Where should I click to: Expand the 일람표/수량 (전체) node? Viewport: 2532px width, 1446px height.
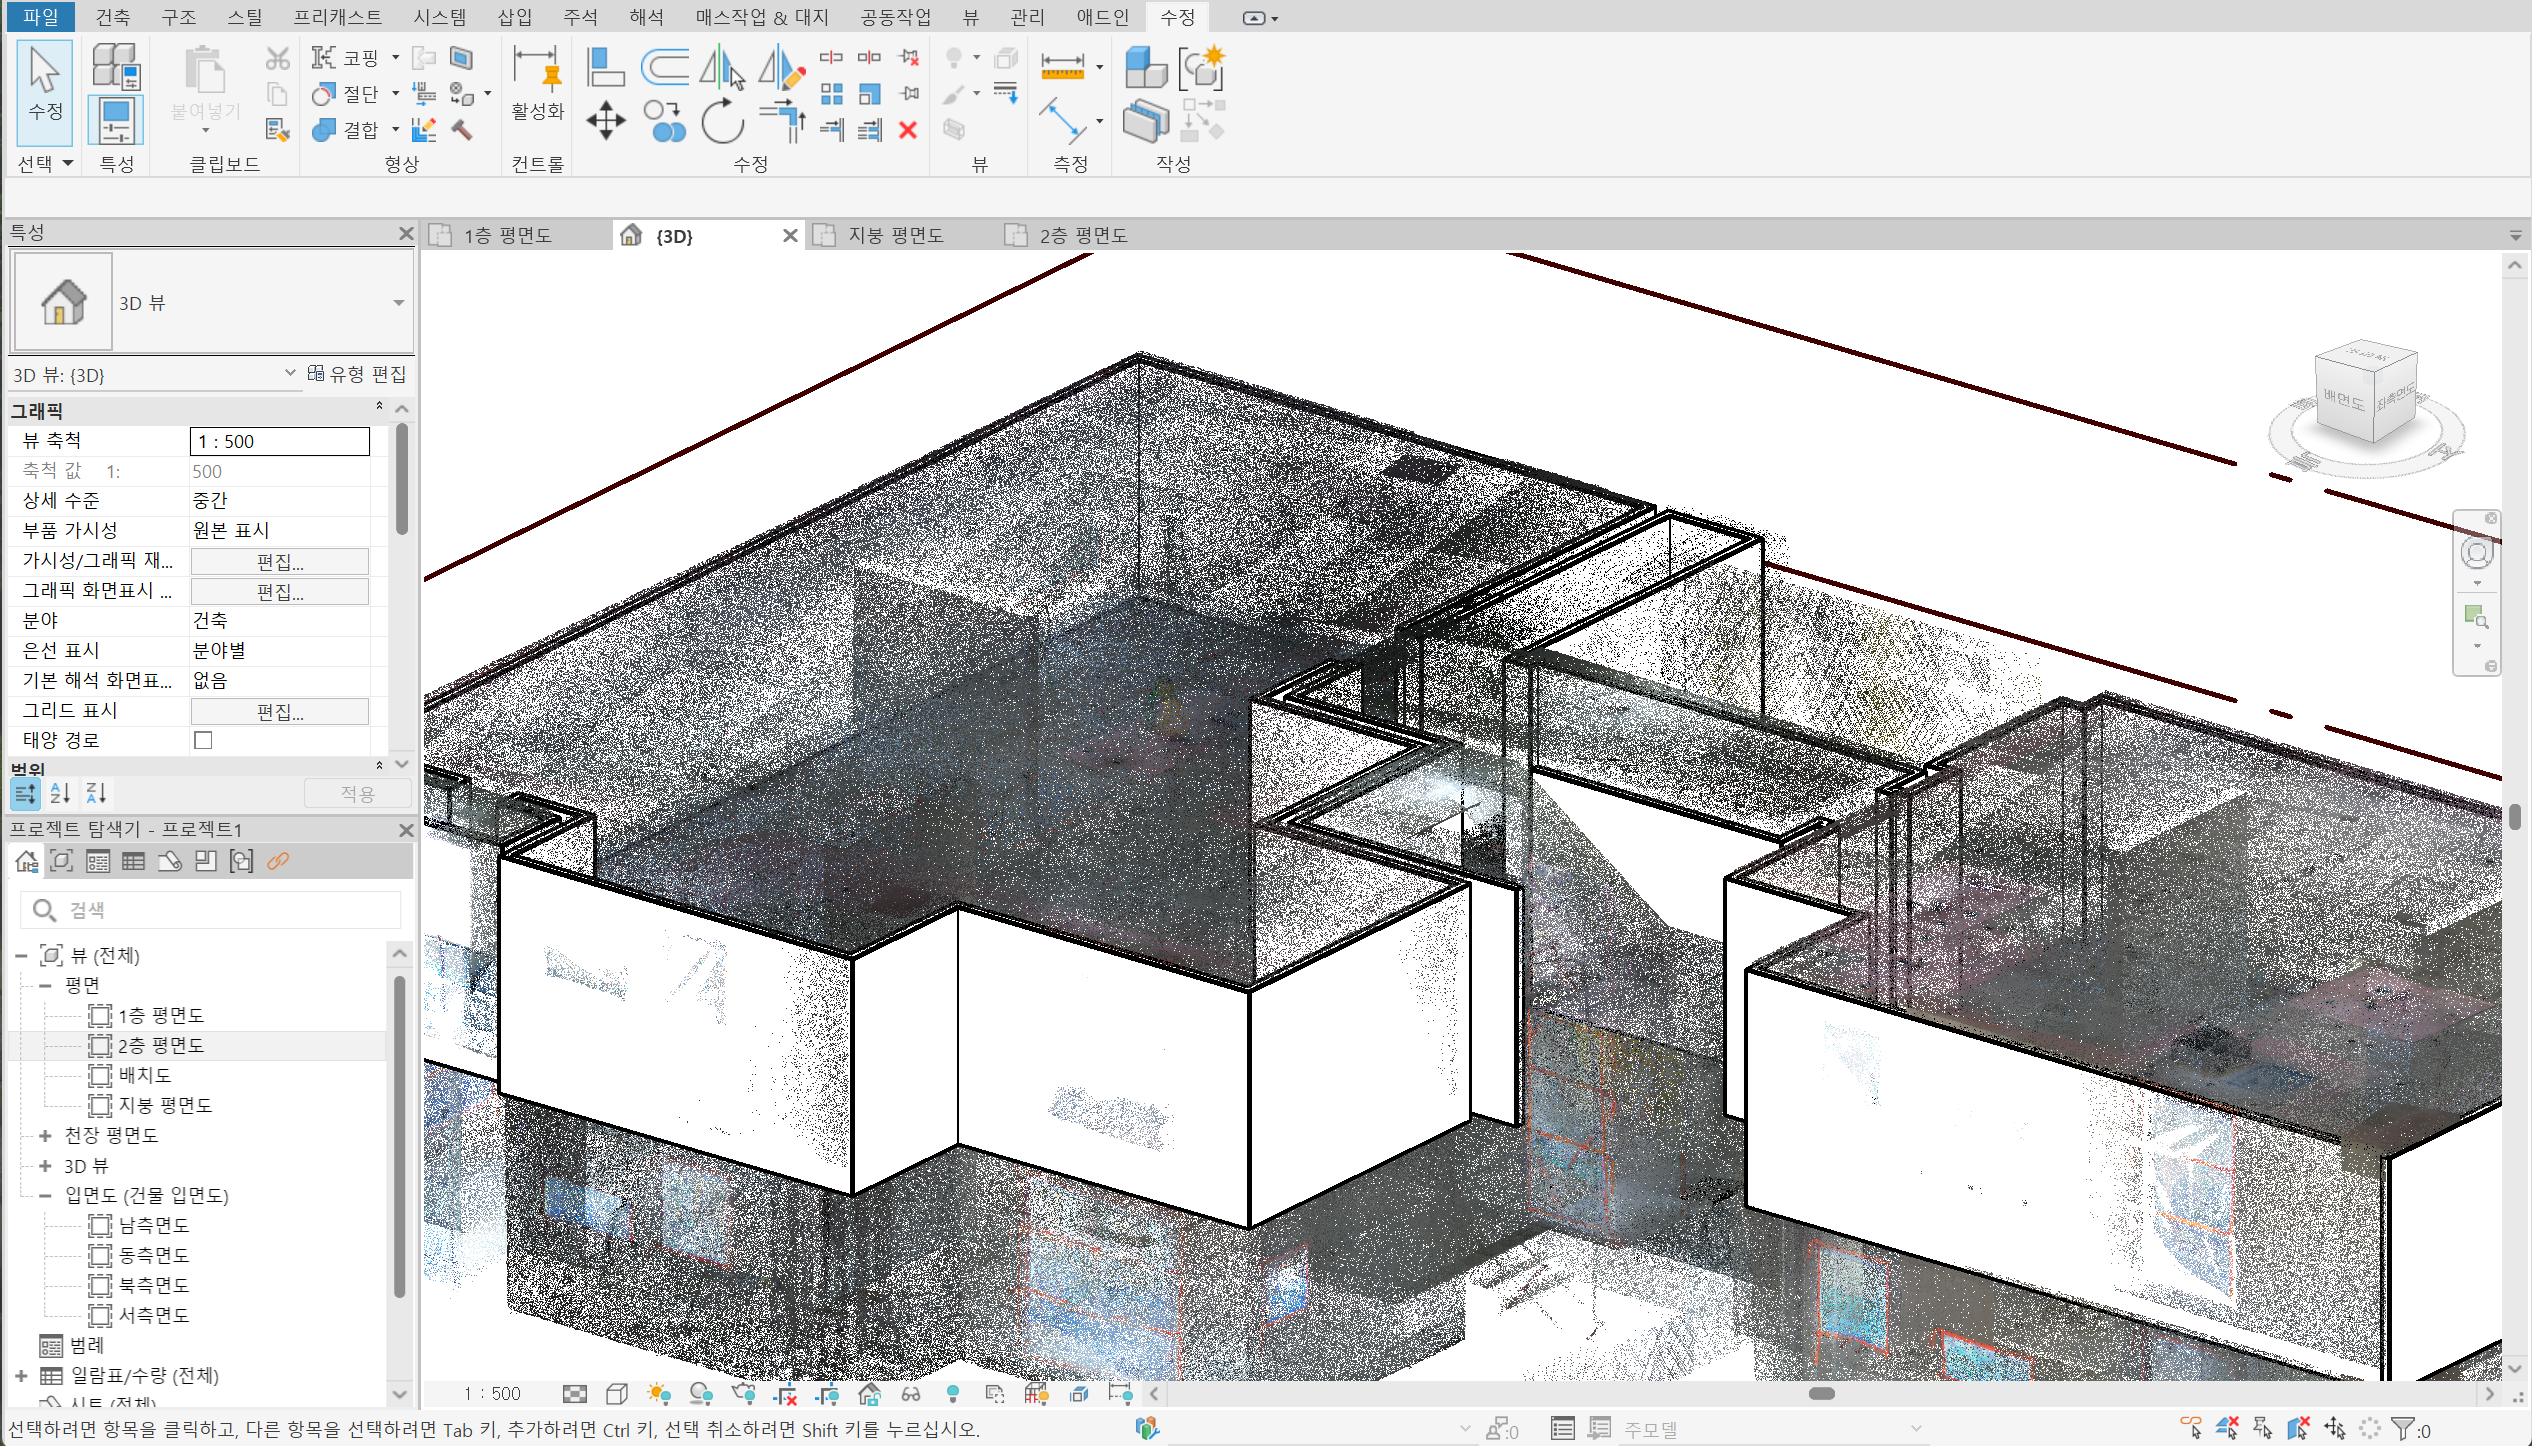click(21, 1375)
